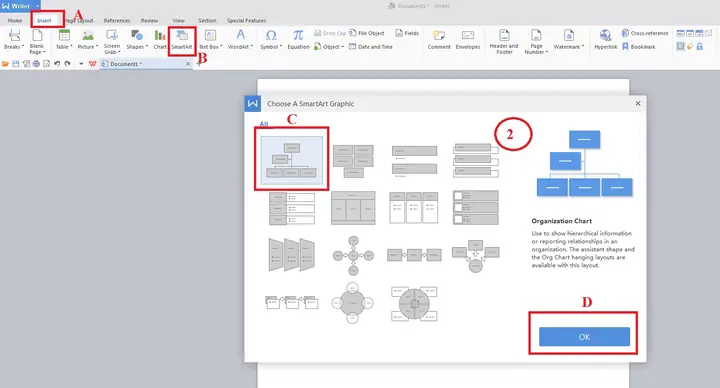
Task: Expand the quick access toolbar arrow
Action: click(x=81, y=64)
